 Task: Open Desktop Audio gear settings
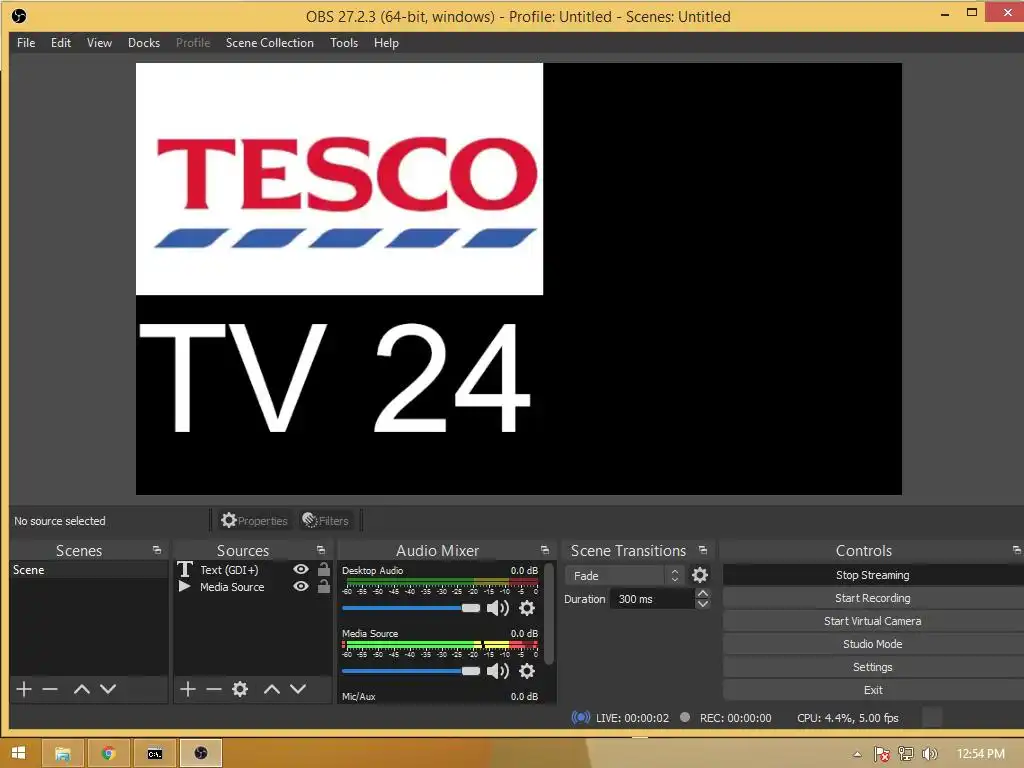[527, 608]
